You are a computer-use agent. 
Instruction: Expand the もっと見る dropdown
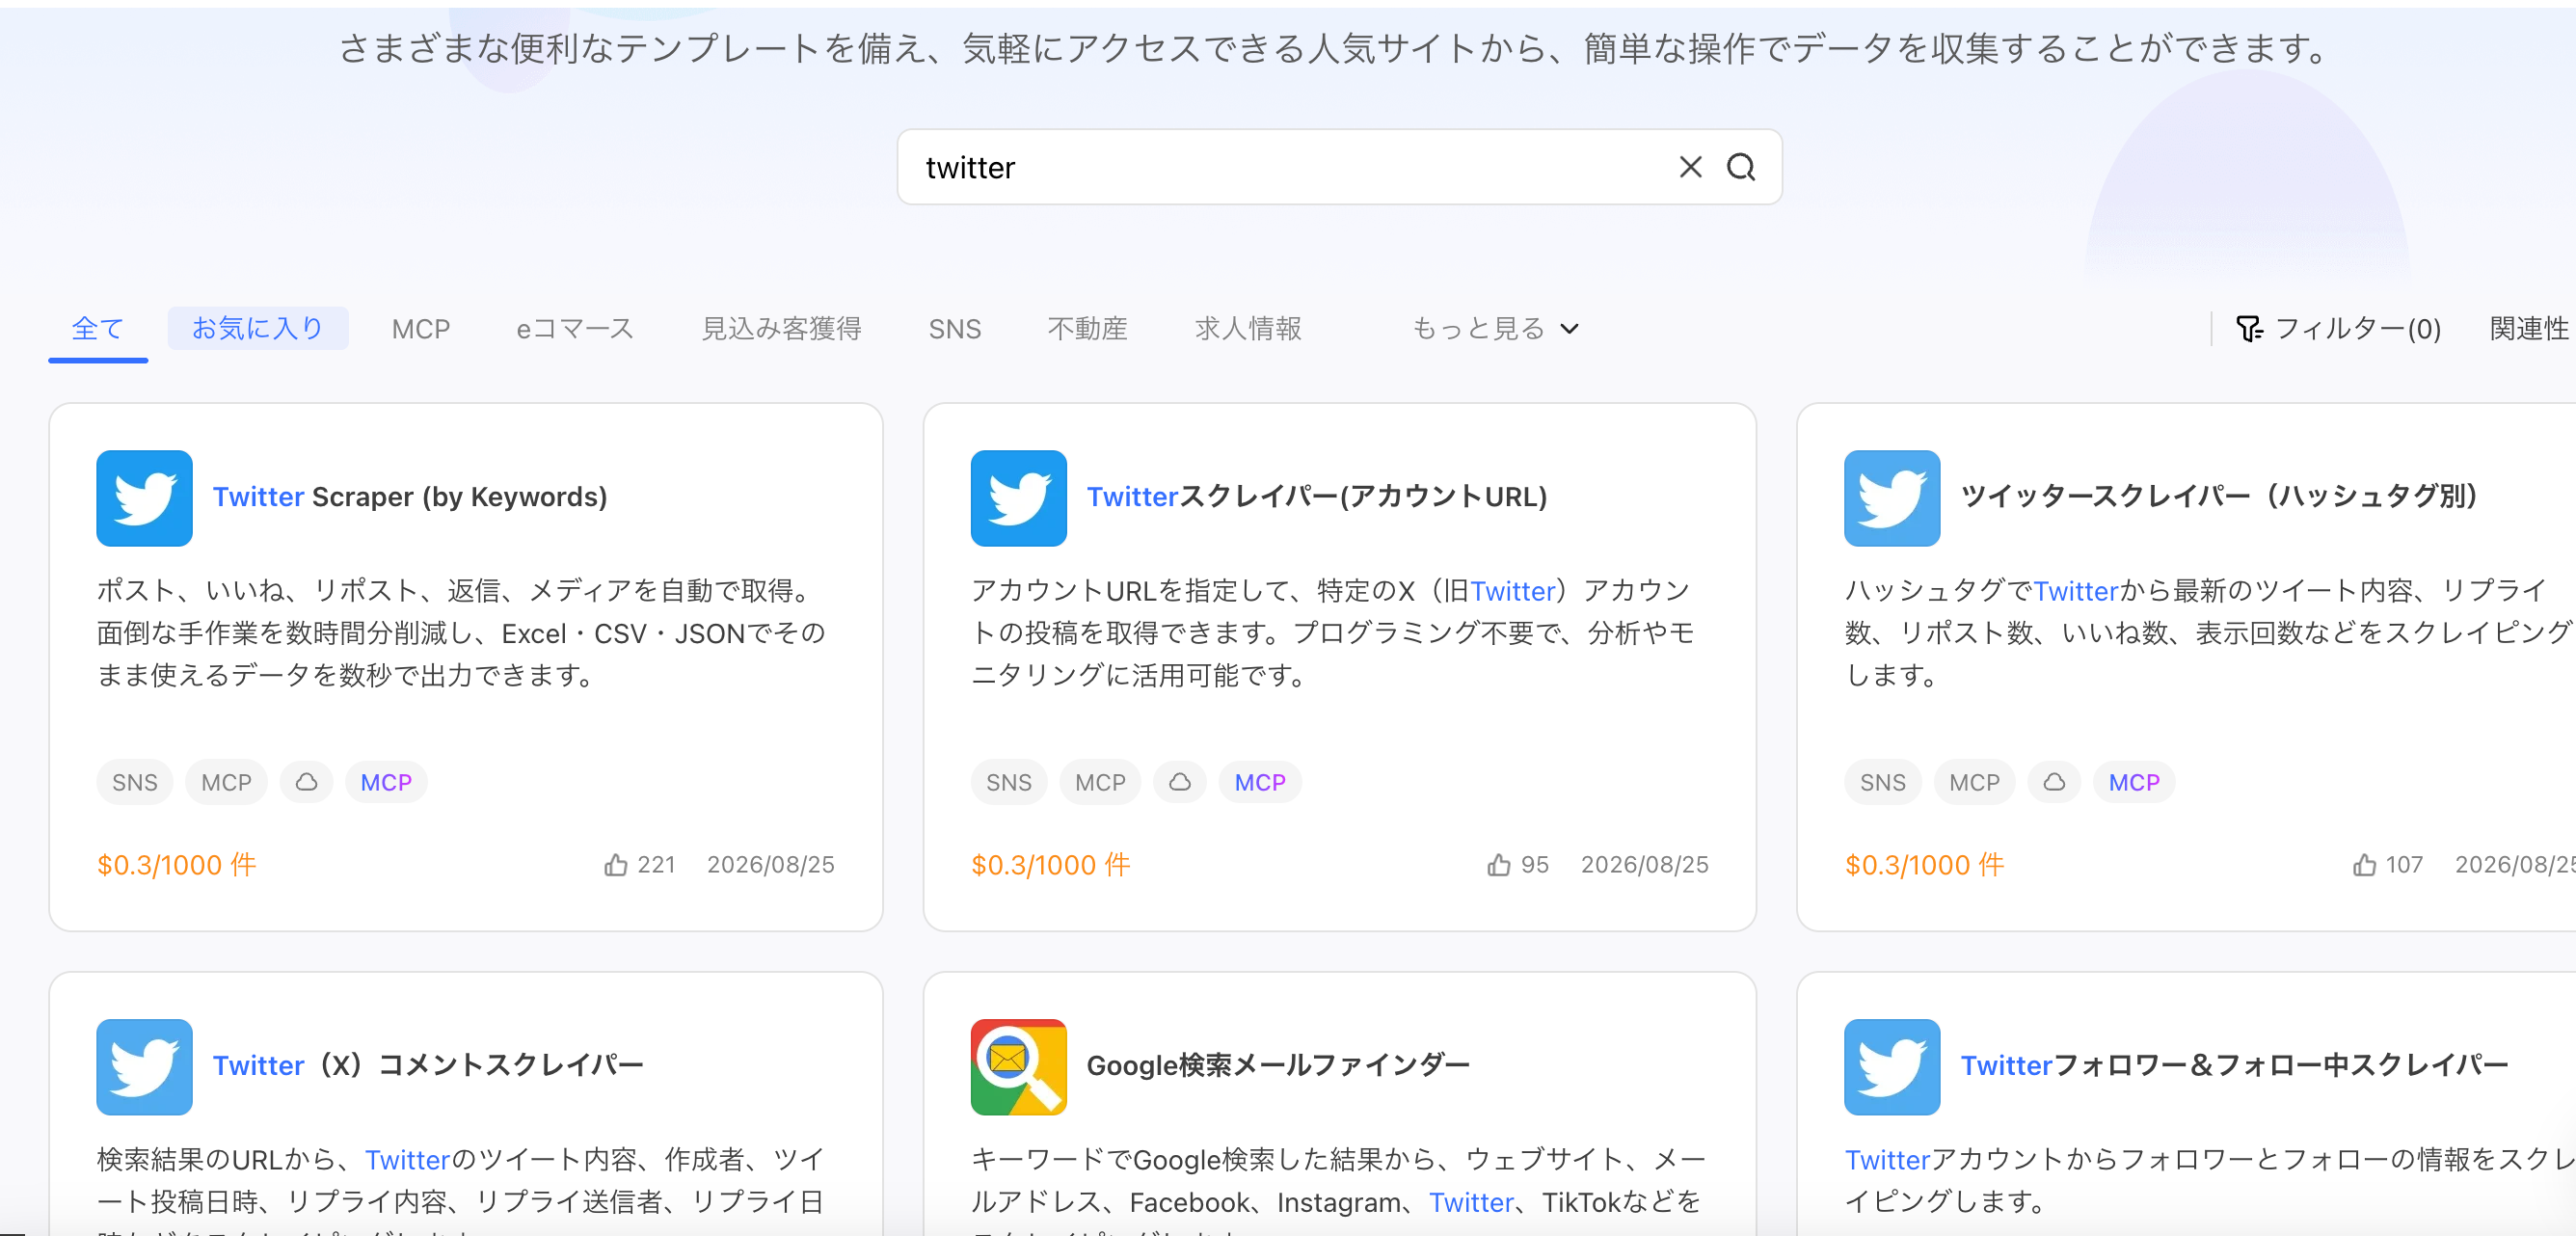(1495, 328)
